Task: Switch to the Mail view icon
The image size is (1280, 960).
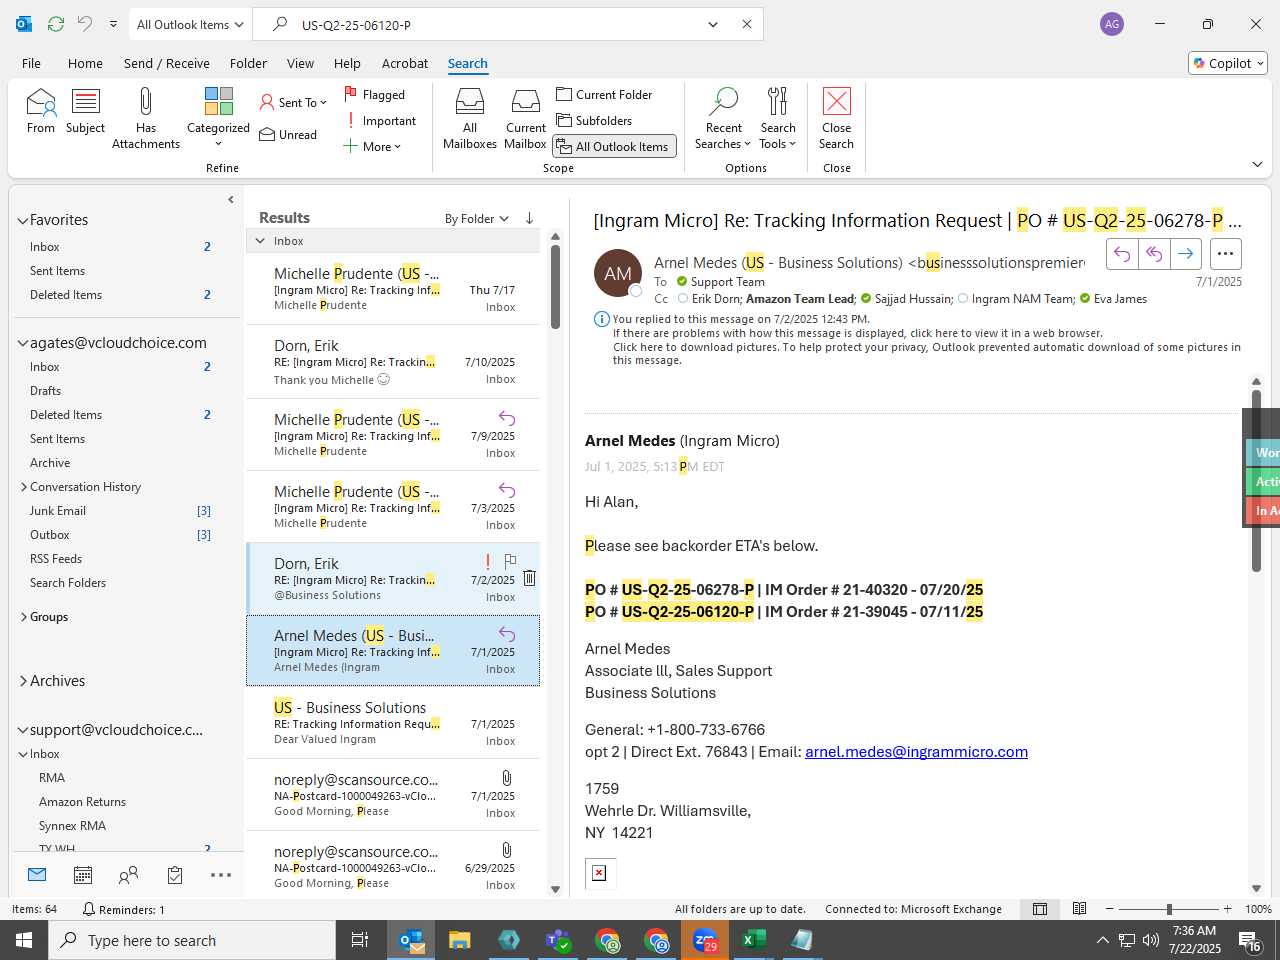Action: click(x=37, y=875)
